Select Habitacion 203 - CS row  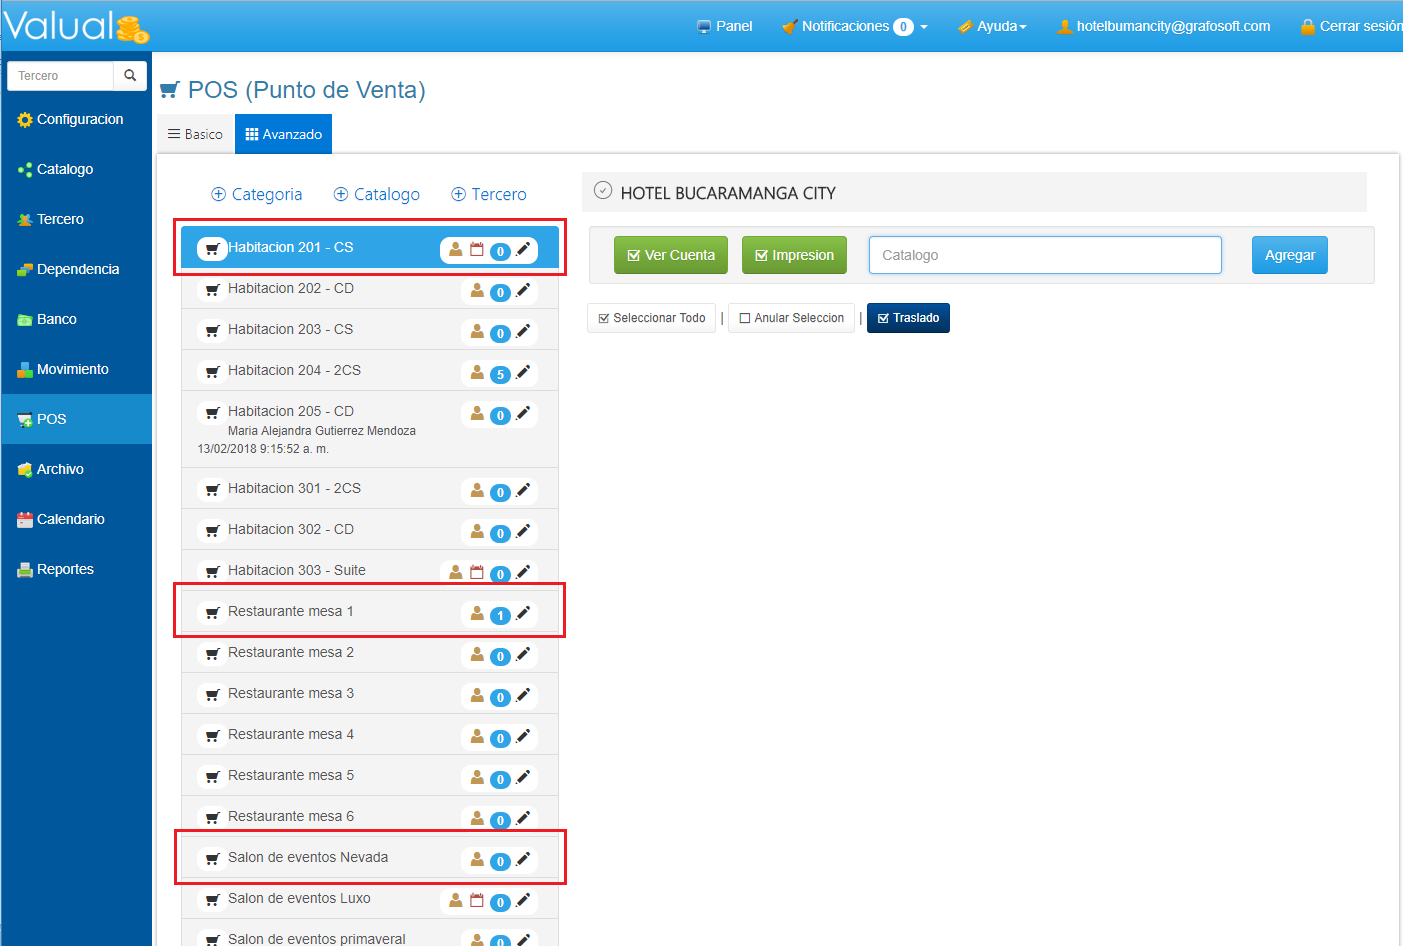point(370,329)
